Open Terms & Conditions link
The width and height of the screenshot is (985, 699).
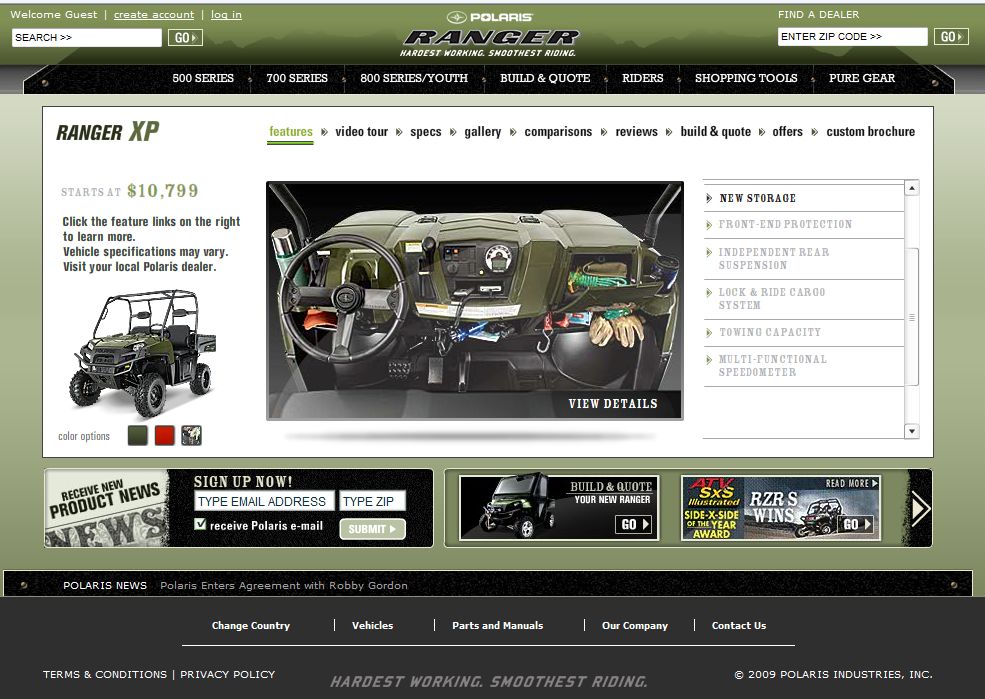(105, 675)
